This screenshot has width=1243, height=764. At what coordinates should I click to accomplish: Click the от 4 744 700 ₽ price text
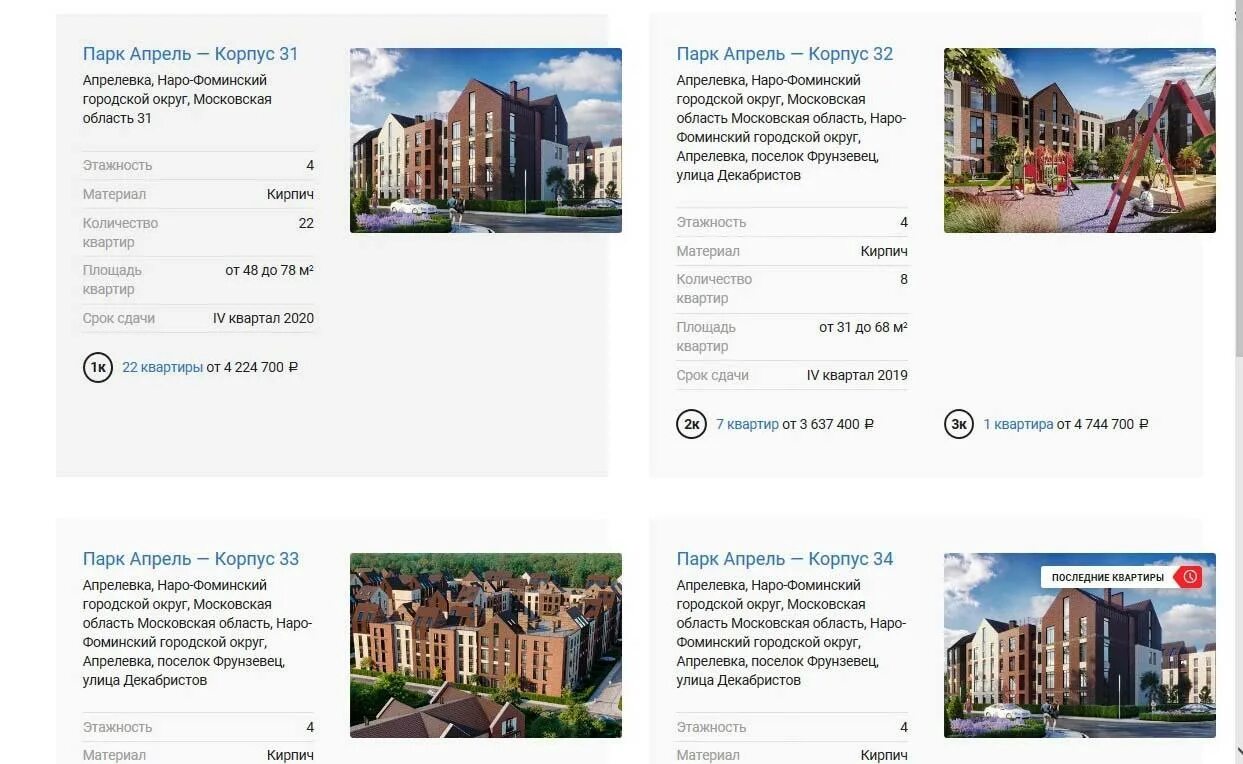click(x=1103, y=425)
